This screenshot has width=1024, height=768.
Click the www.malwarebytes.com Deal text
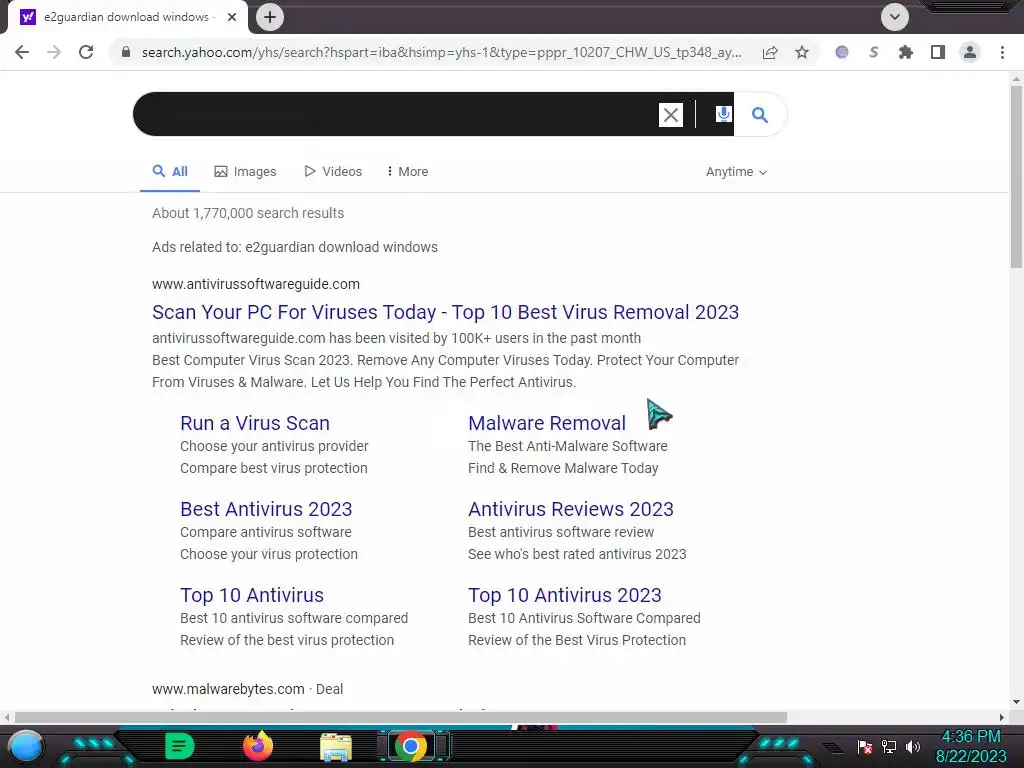pos(248,689)
